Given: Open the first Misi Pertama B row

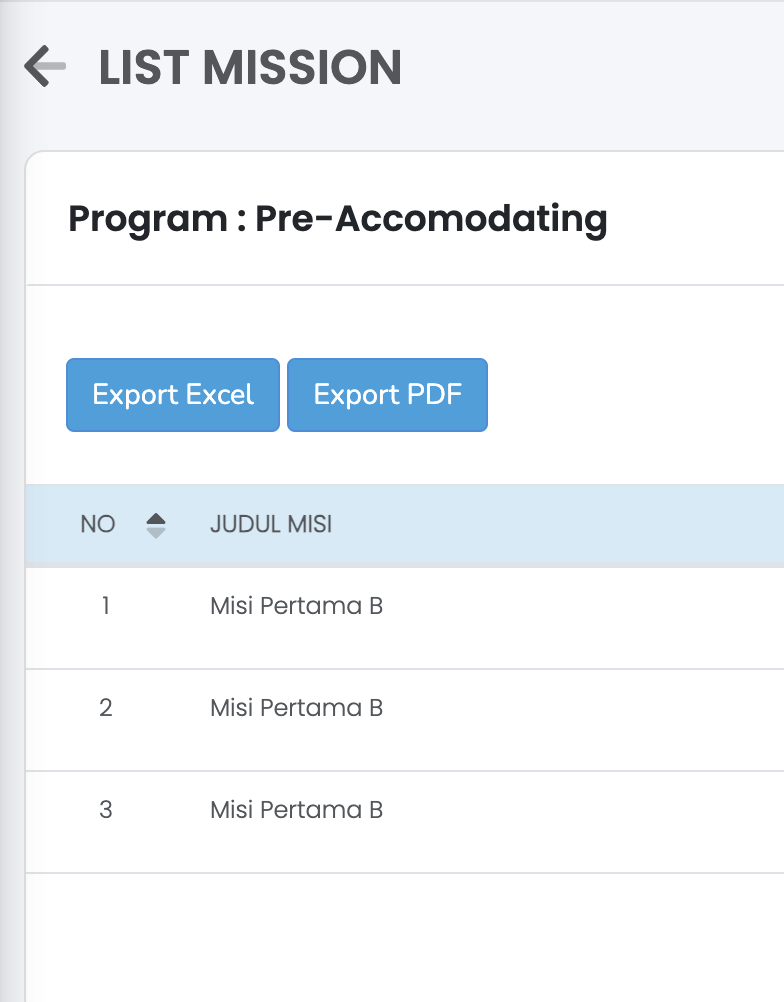Looking at the screenshot, I should point(296,606).
